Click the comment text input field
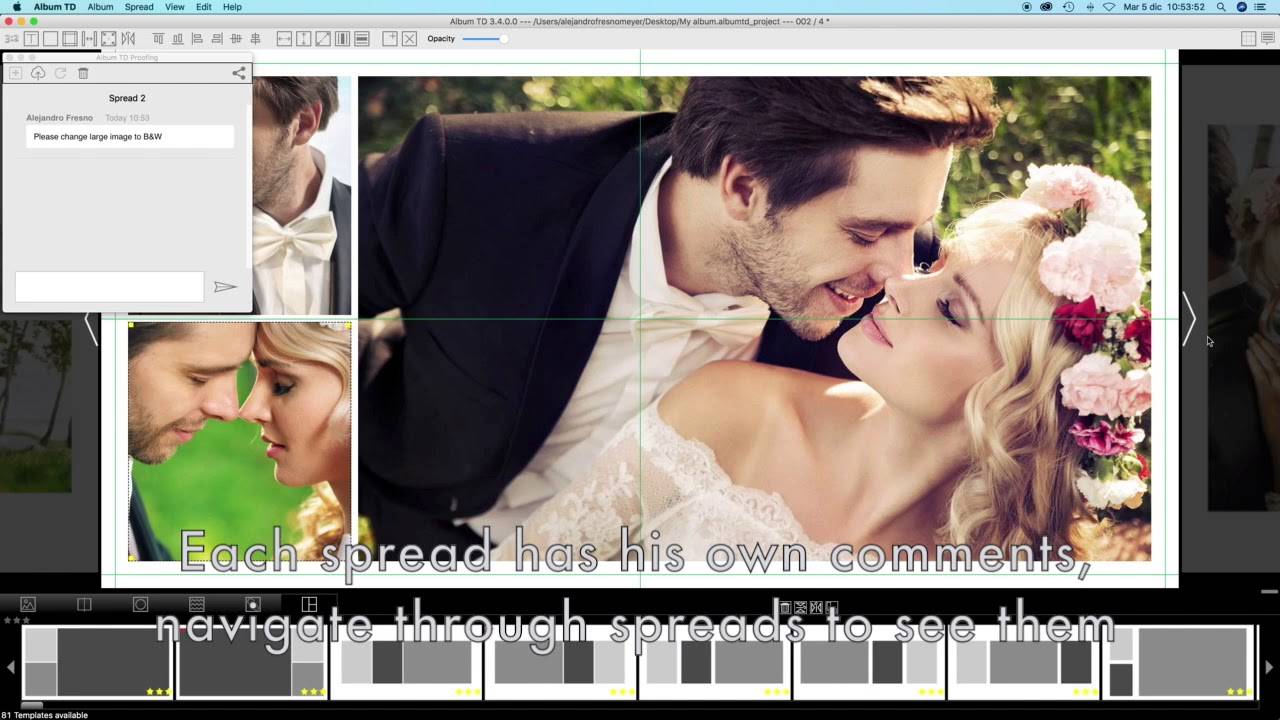 pos(109,287)
